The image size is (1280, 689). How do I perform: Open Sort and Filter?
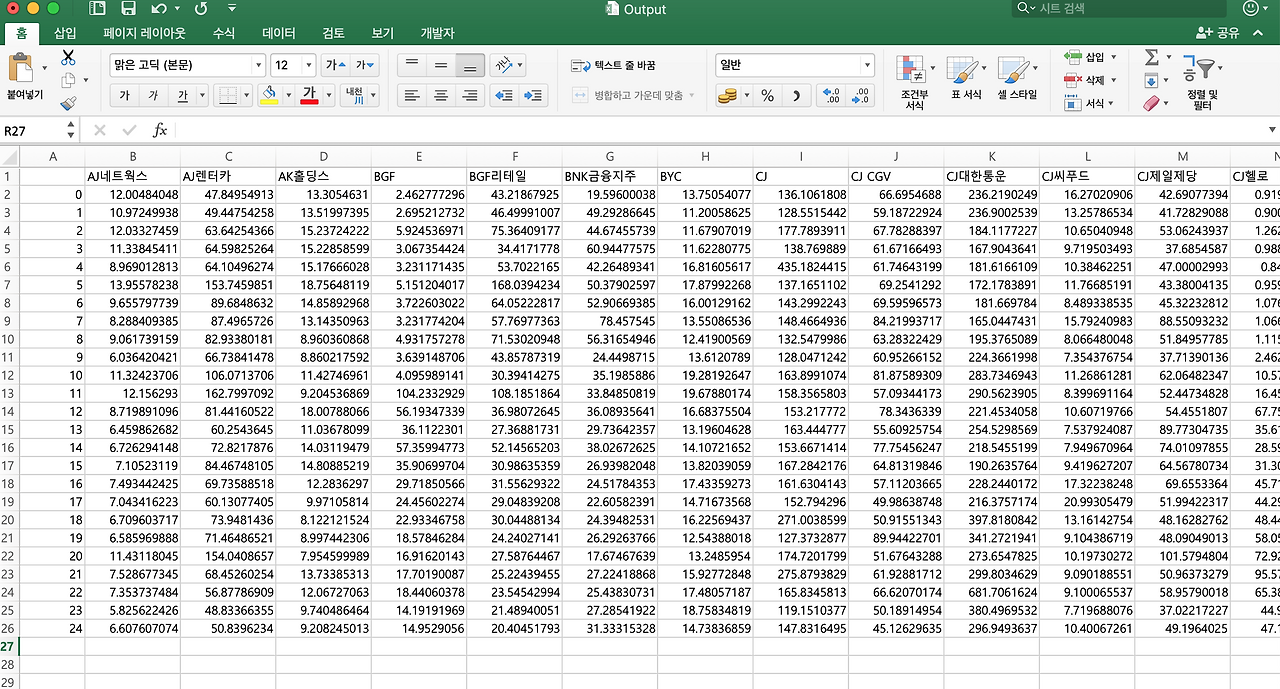click(1202, 83)
